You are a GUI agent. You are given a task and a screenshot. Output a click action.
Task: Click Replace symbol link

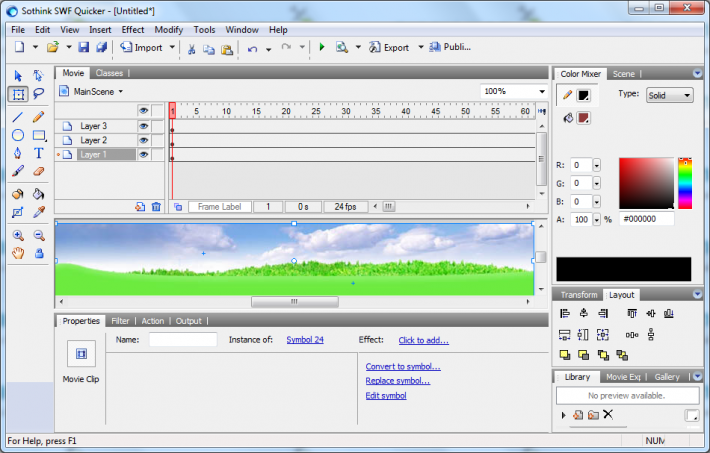click(398, 381)
